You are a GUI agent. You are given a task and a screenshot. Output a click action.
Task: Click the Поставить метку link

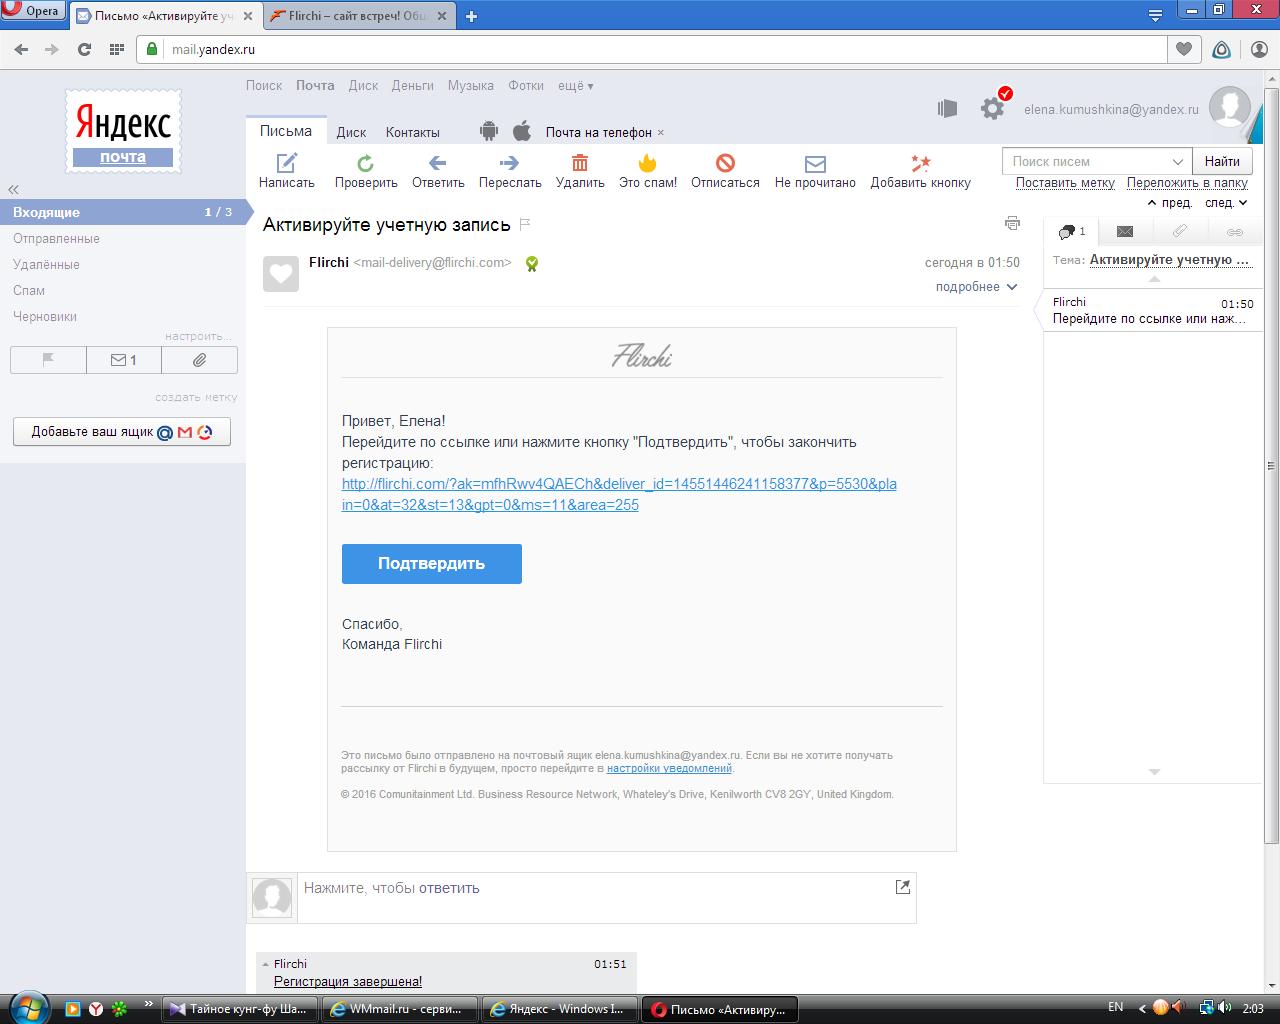[x=1065, y=183]
